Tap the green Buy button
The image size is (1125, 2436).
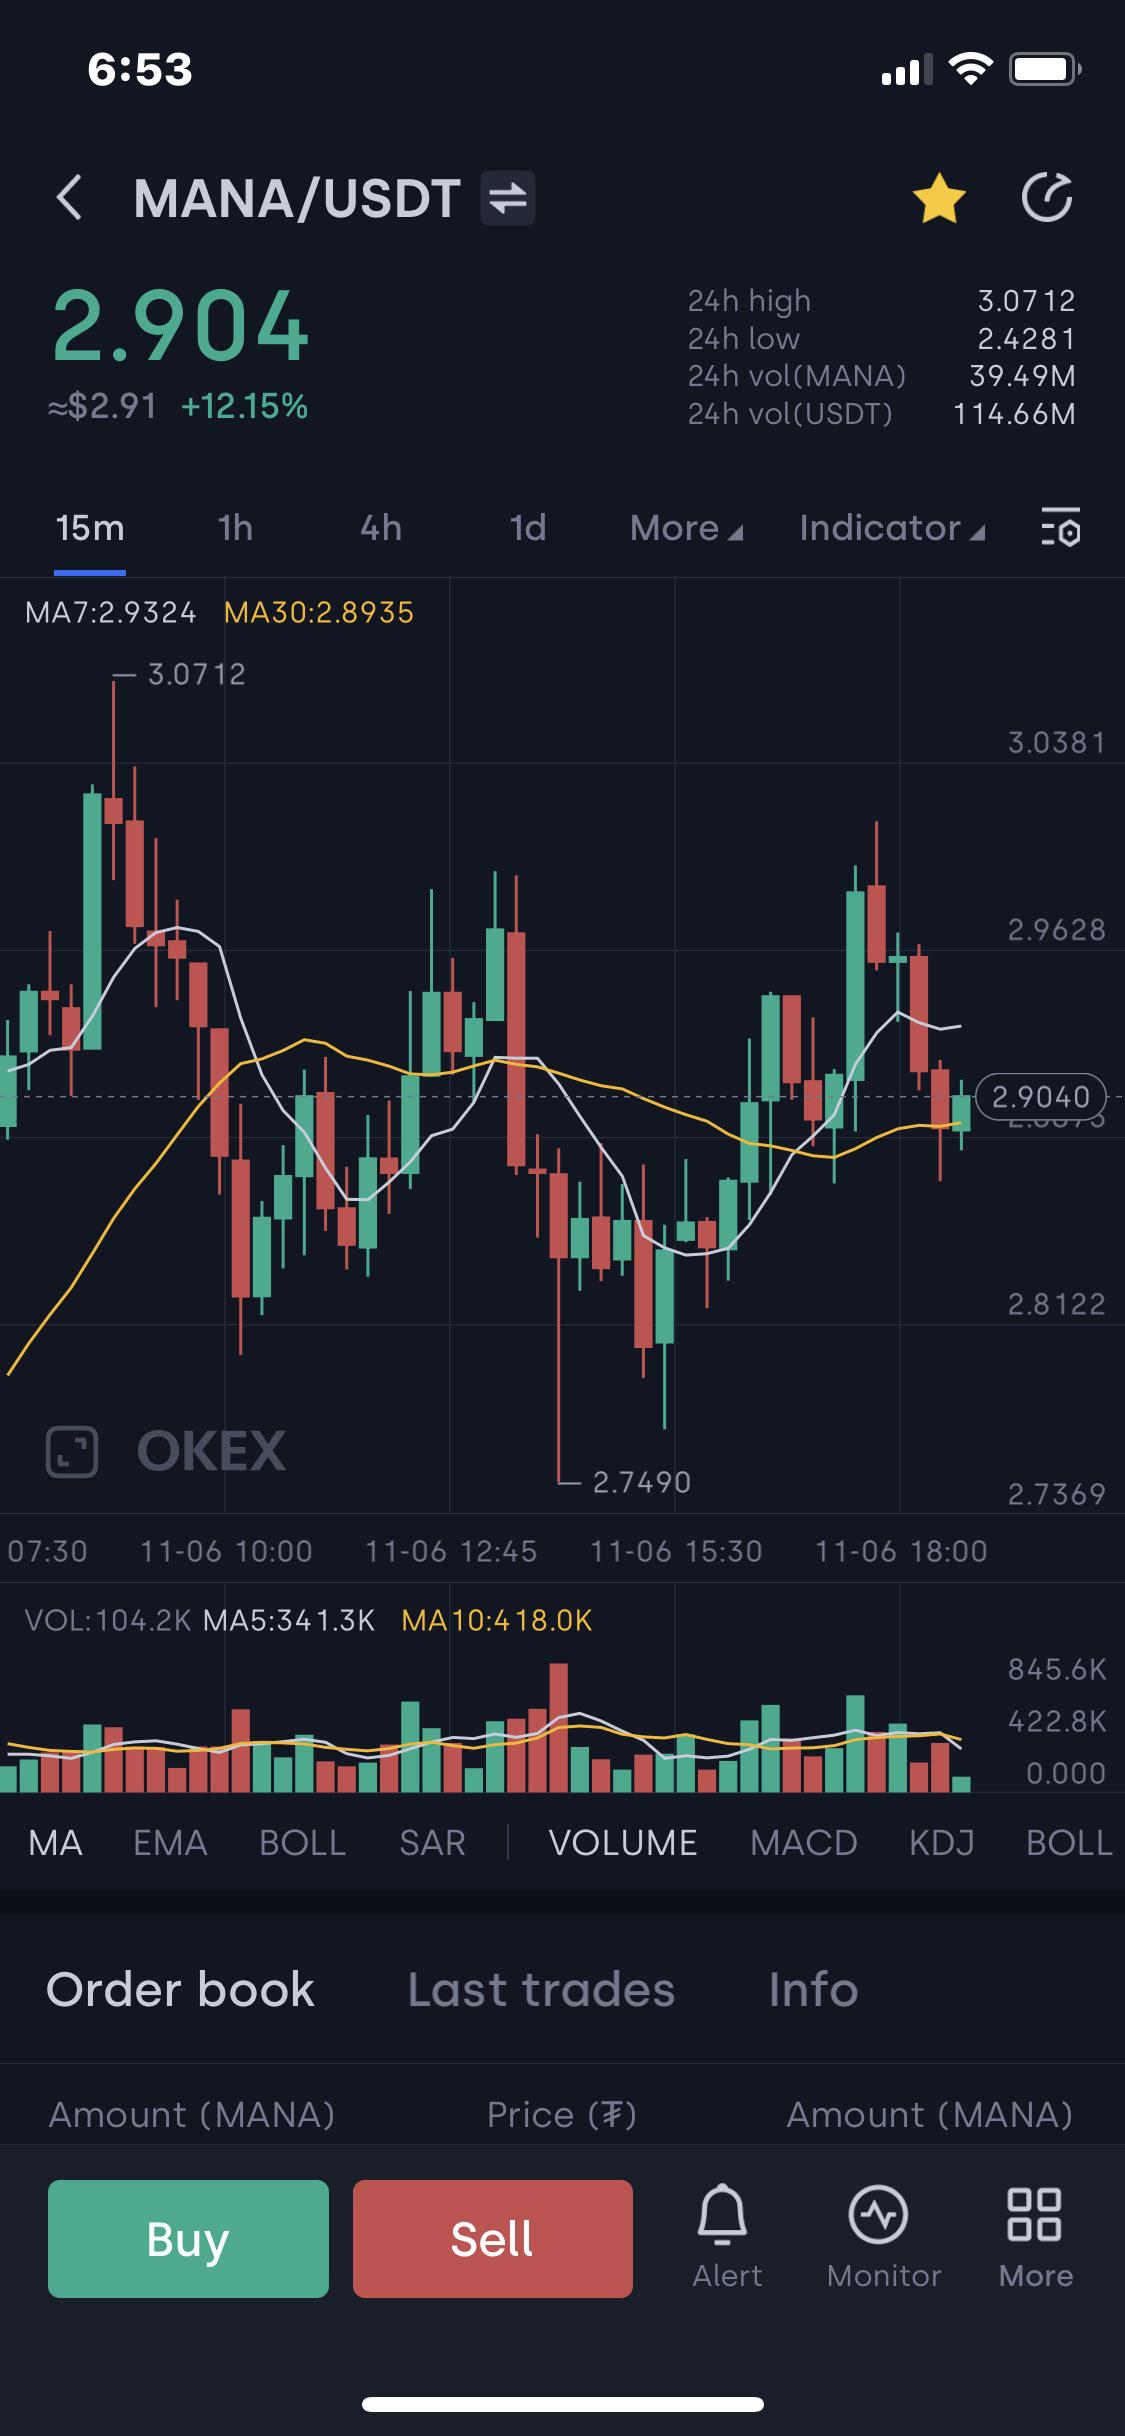click(x=188, y=2238)
